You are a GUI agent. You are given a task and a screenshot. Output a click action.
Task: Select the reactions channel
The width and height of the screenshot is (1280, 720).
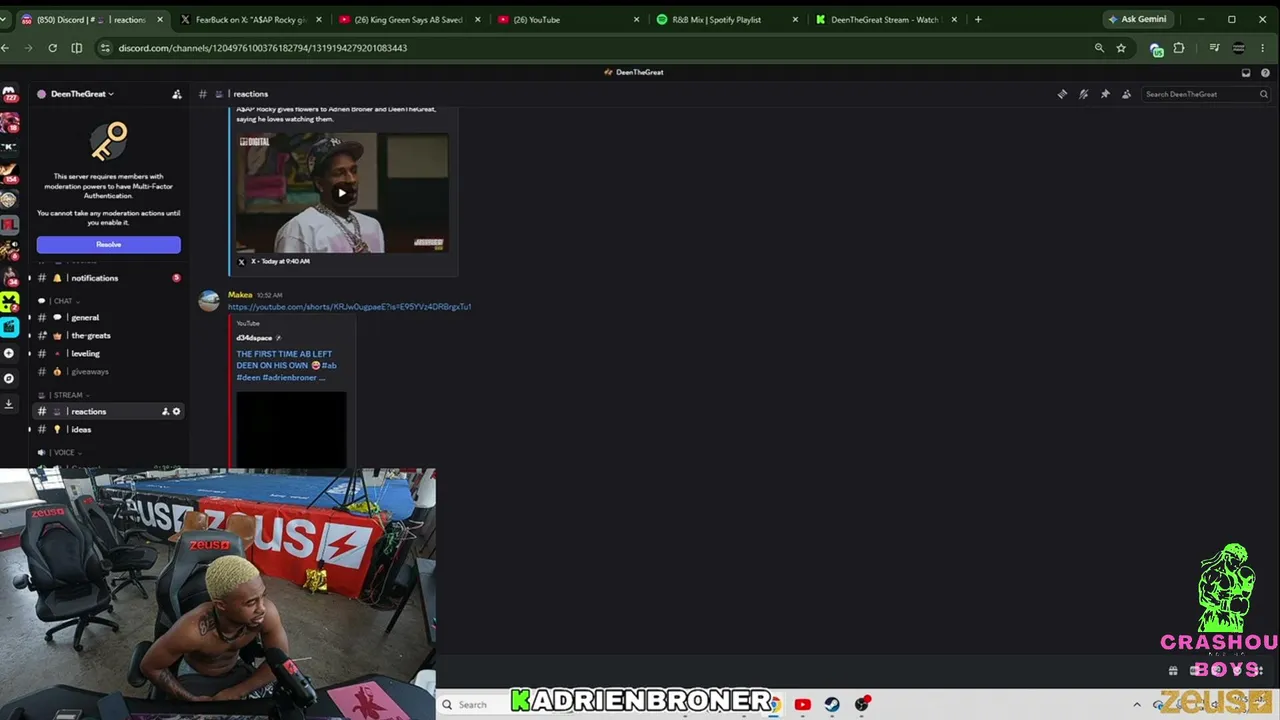(109, 411)
